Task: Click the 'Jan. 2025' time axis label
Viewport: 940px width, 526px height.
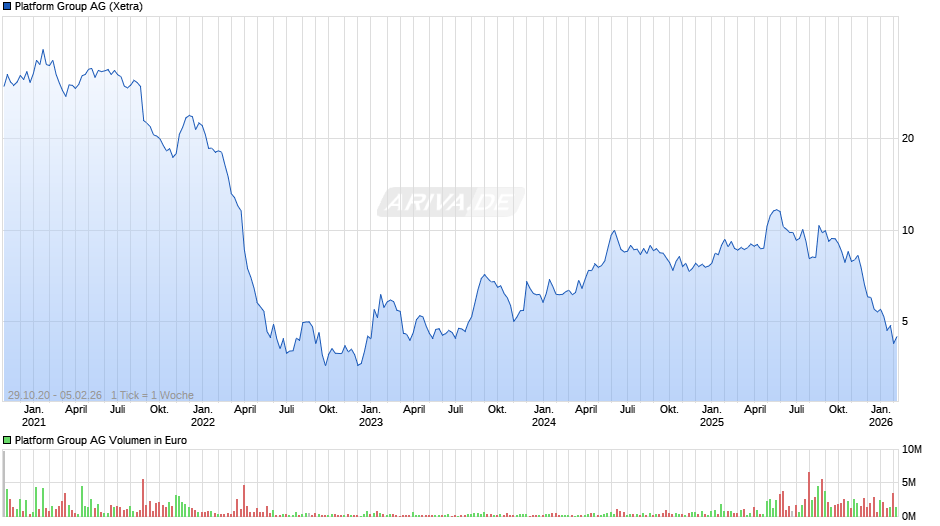Action: click(x=712, y=416)
